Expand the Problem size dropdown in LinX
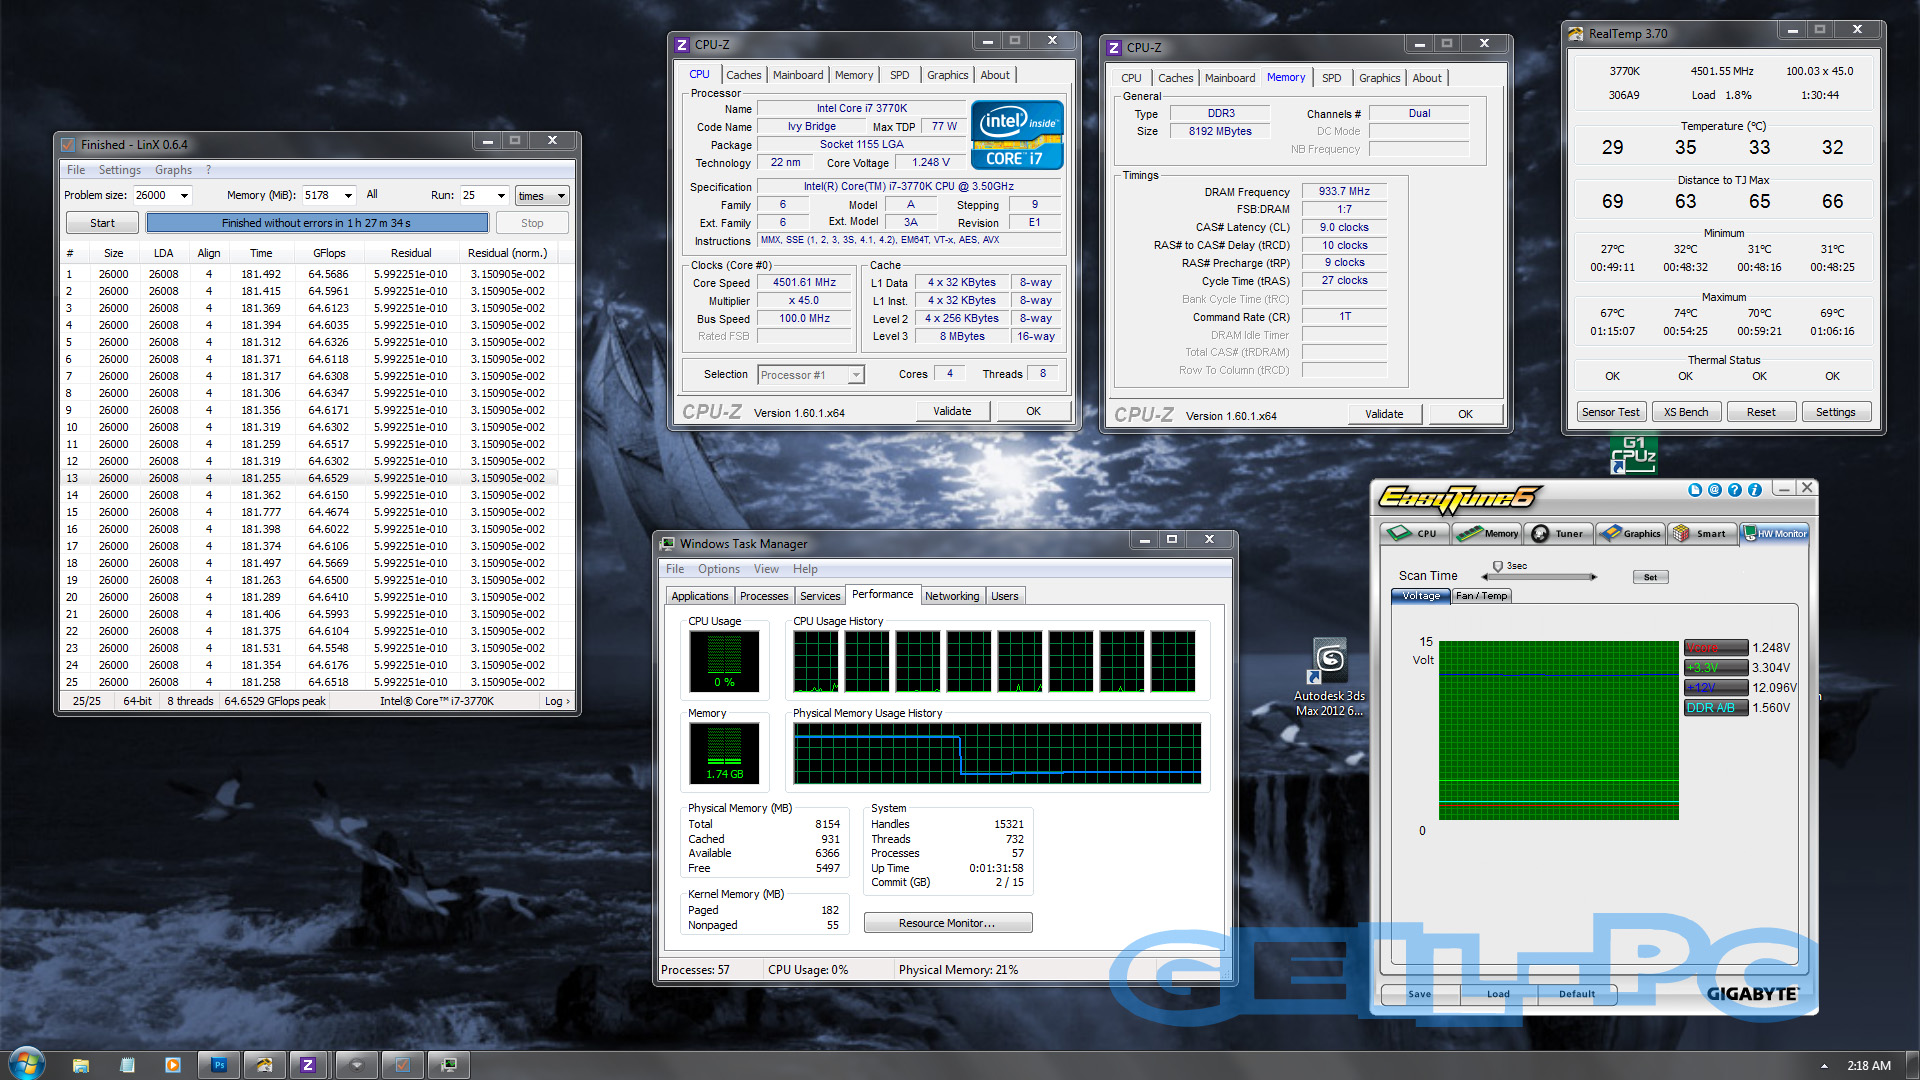The height and width of the screenshot is (1080, 1920). (x=184, y=196)
